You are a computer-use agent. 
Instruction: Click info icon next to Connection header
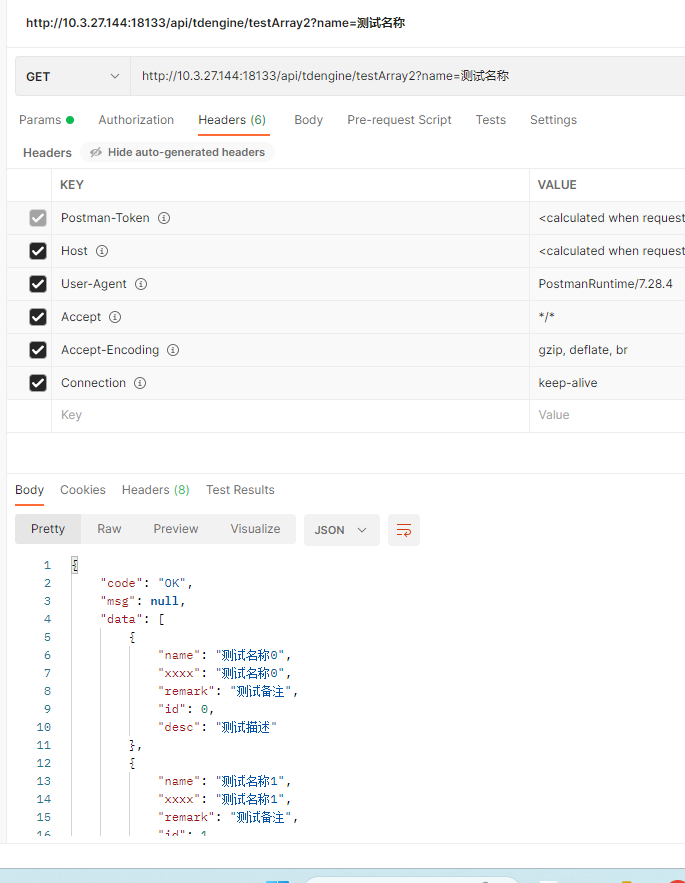pos(140,383)
